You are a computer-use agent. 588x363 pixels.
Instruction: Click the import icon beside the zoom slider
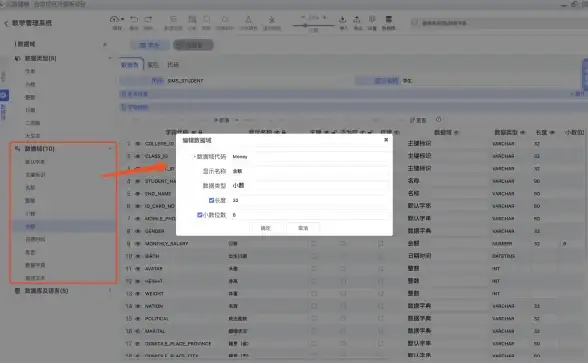point(342,19)
